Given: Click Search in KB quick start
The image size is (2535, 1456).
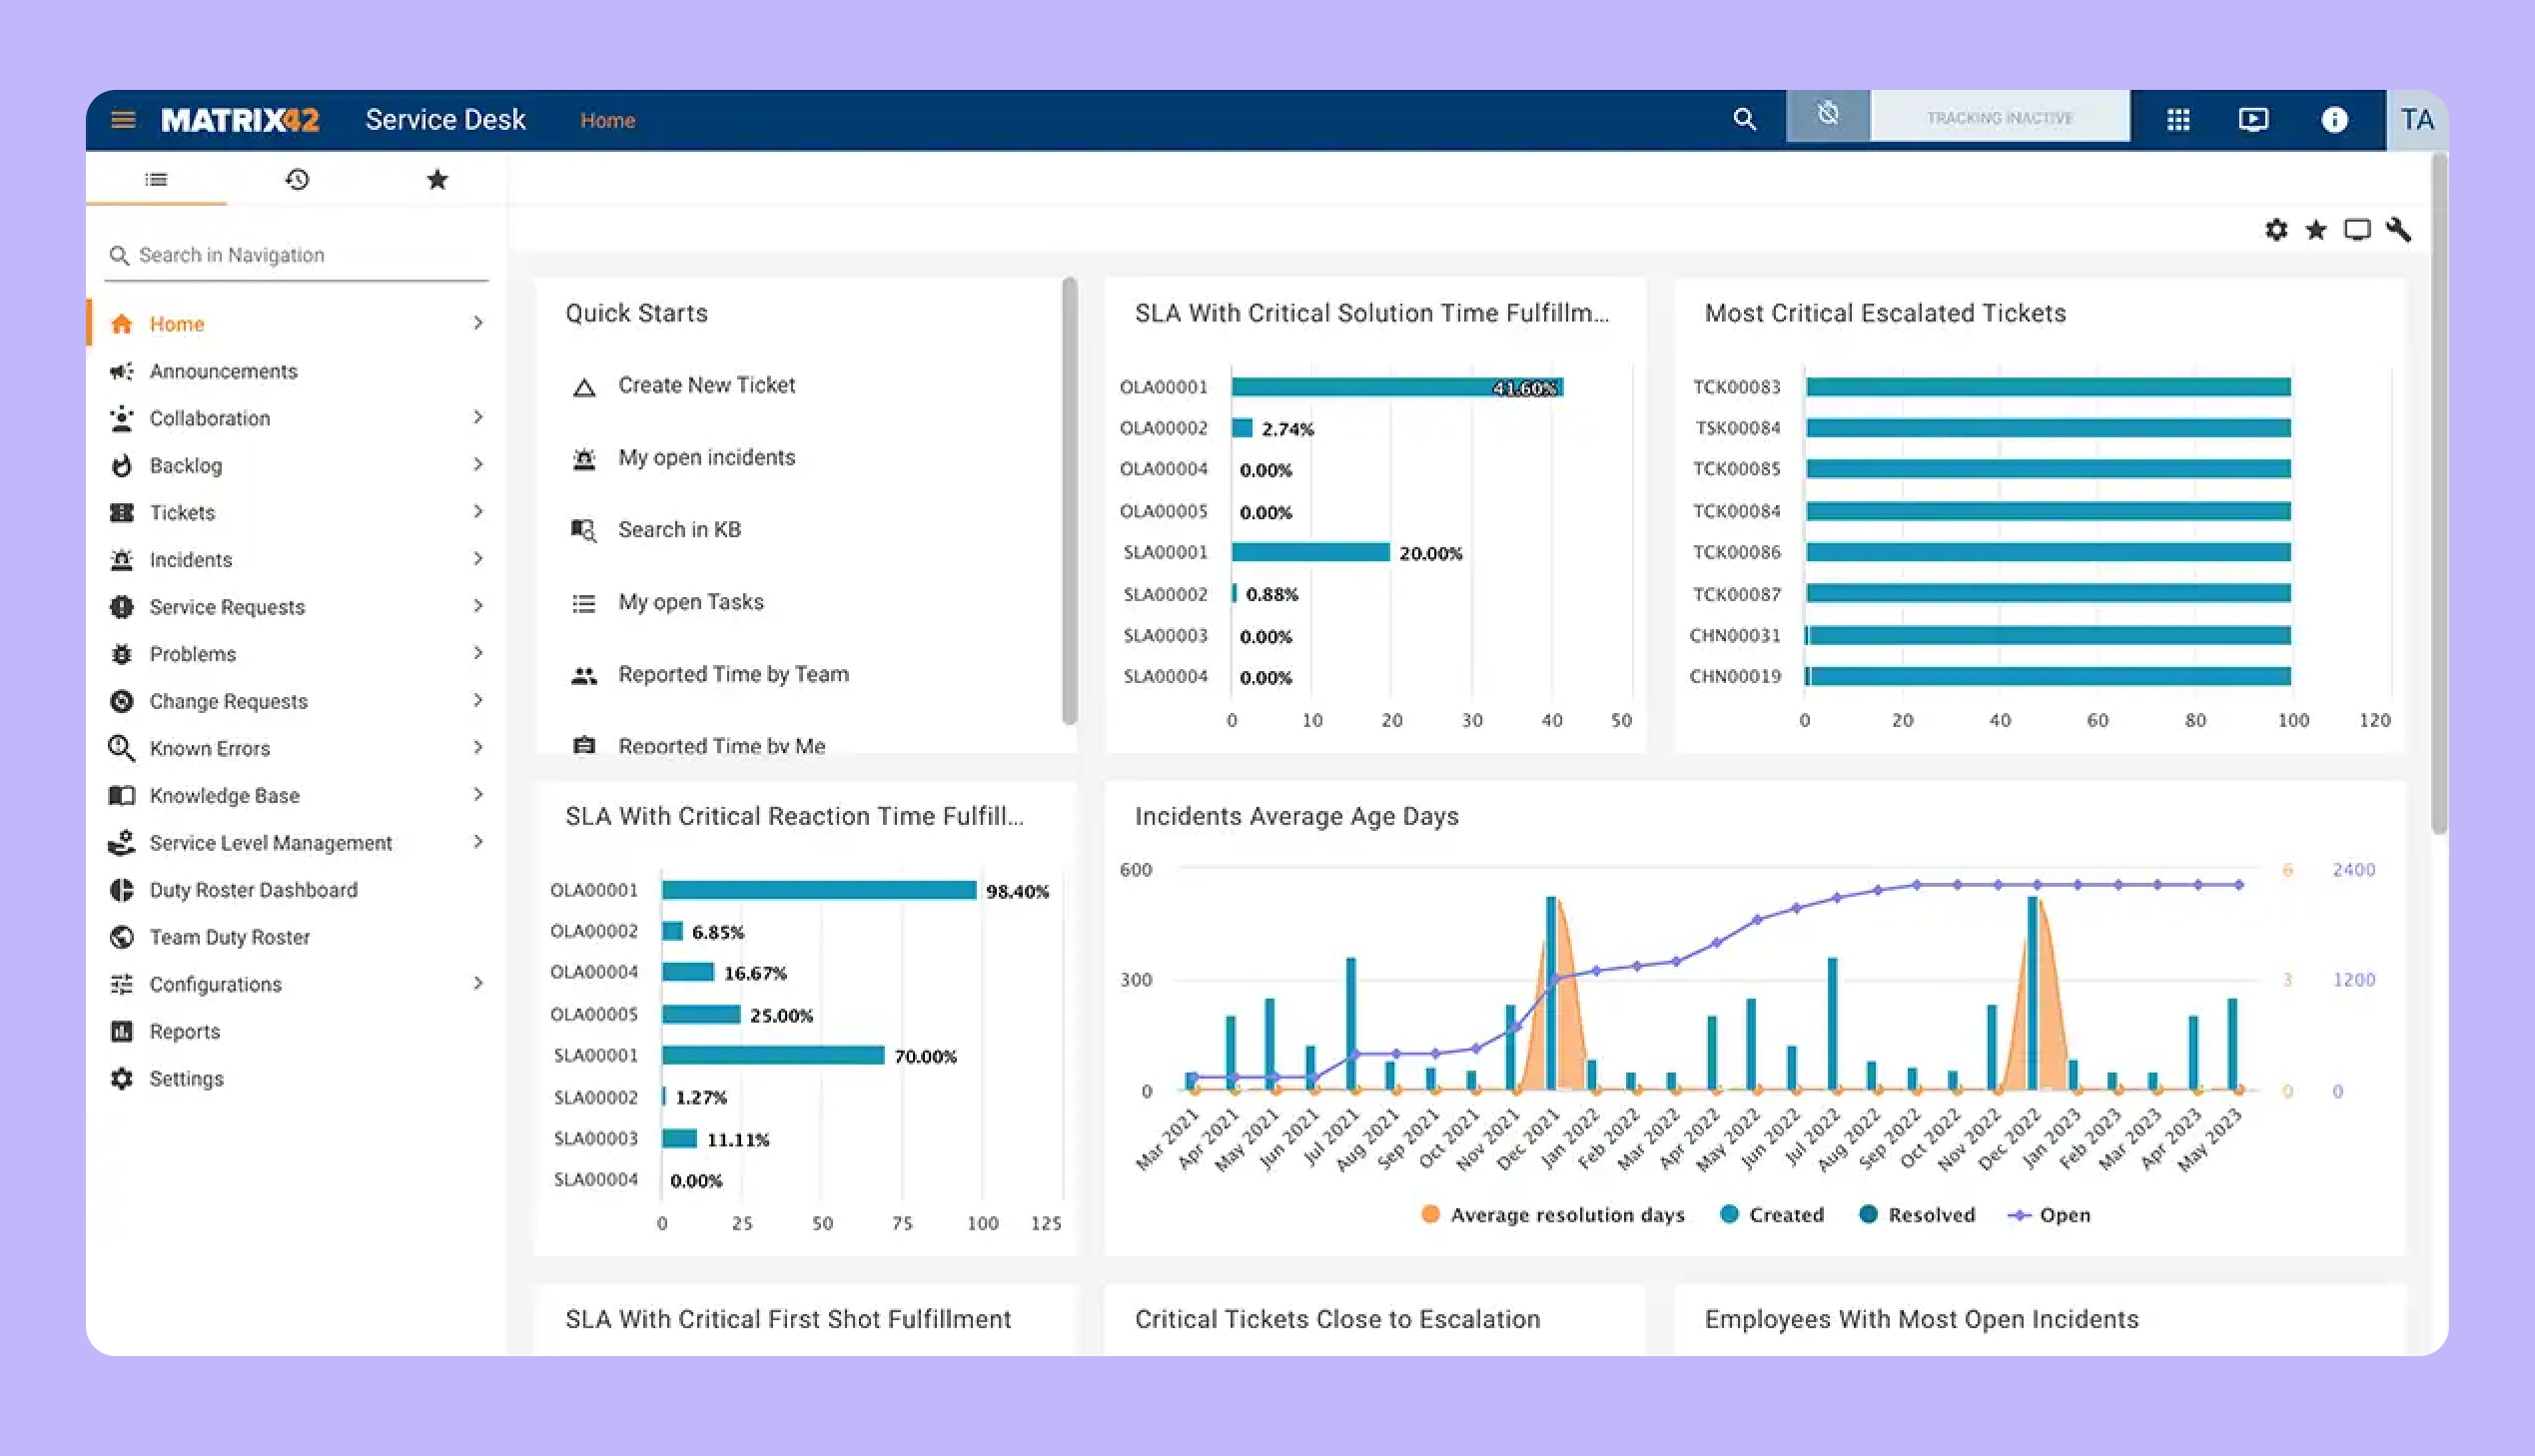Looking at the screenshot, I should coord(679,529).
